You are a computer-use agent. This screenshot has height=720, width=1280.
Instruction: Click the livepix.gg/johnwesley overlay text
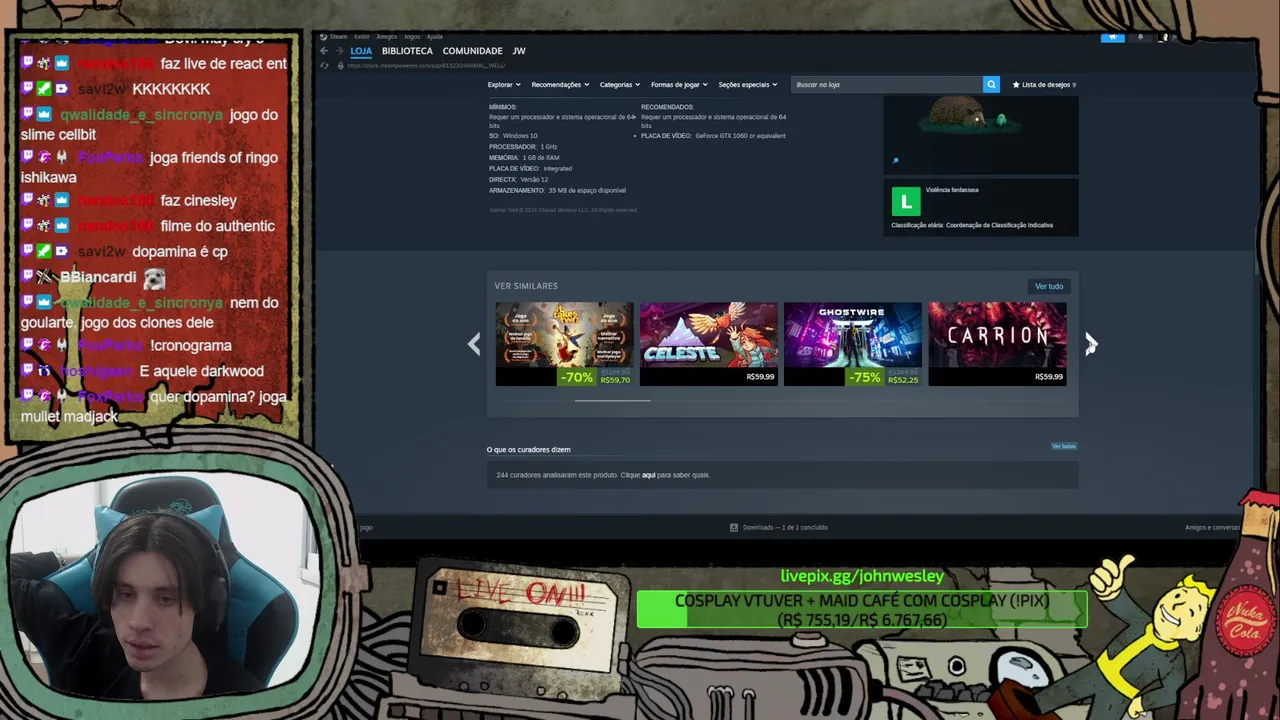click(x=862, y=576)
